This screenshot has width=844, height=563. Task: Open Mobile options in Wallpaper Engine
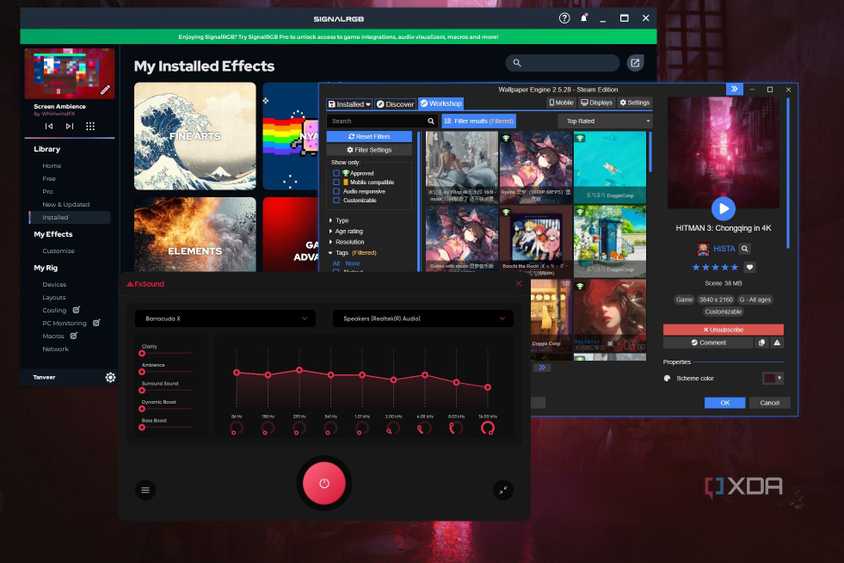coord(561,102)
